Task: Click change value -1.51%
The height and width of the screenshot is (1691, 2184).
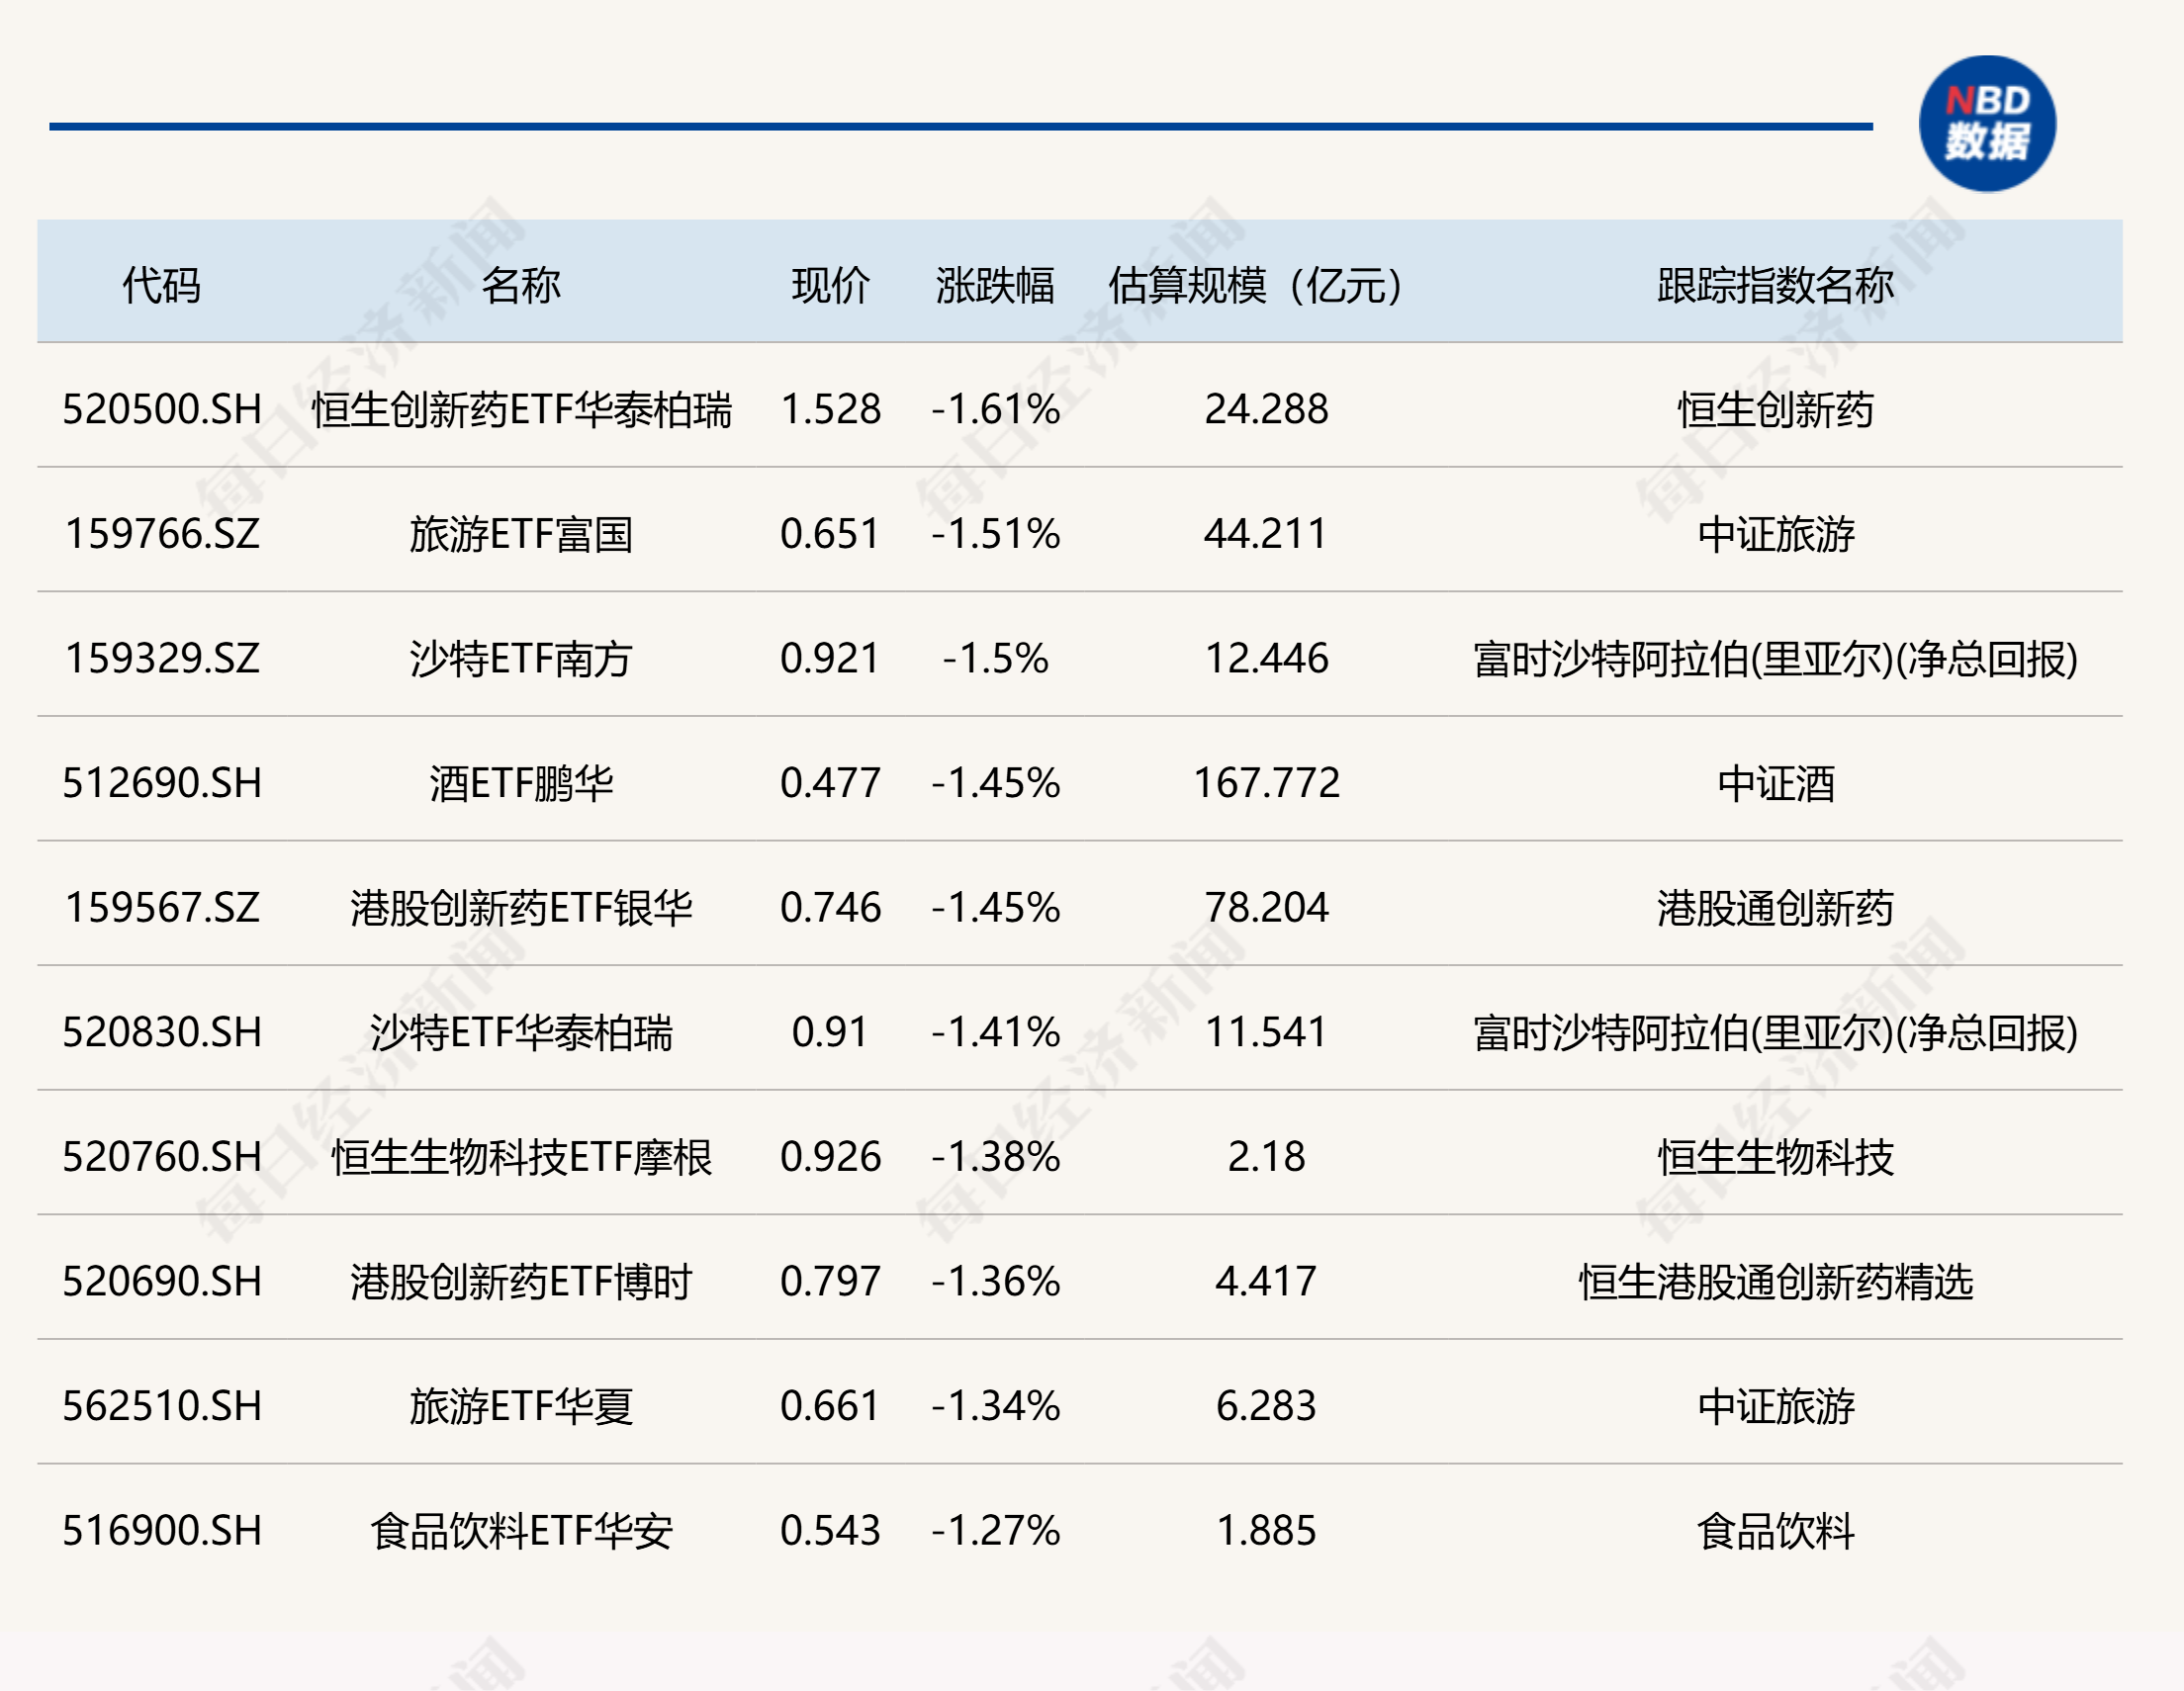Action: click(995, 534)
